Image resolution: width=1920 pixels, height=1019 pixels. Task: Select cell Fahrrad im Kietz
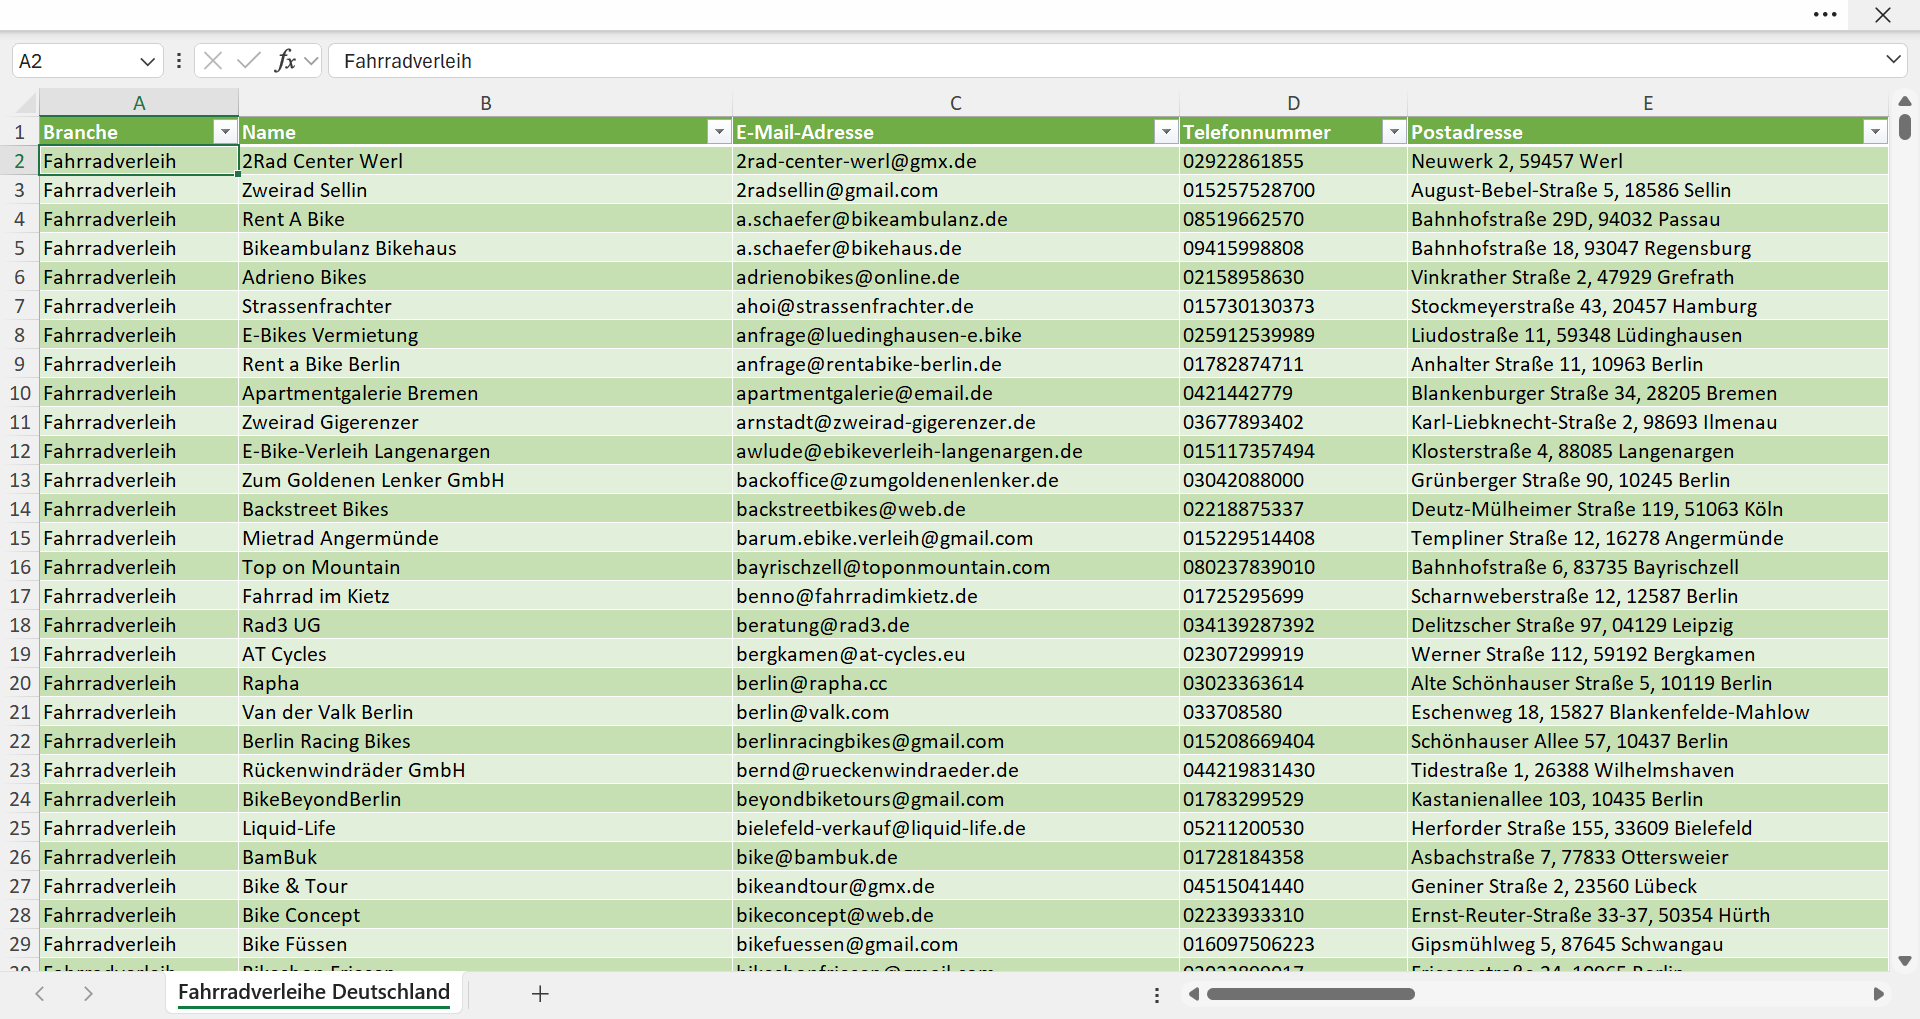pyautogui.click(x=486, y=596)
